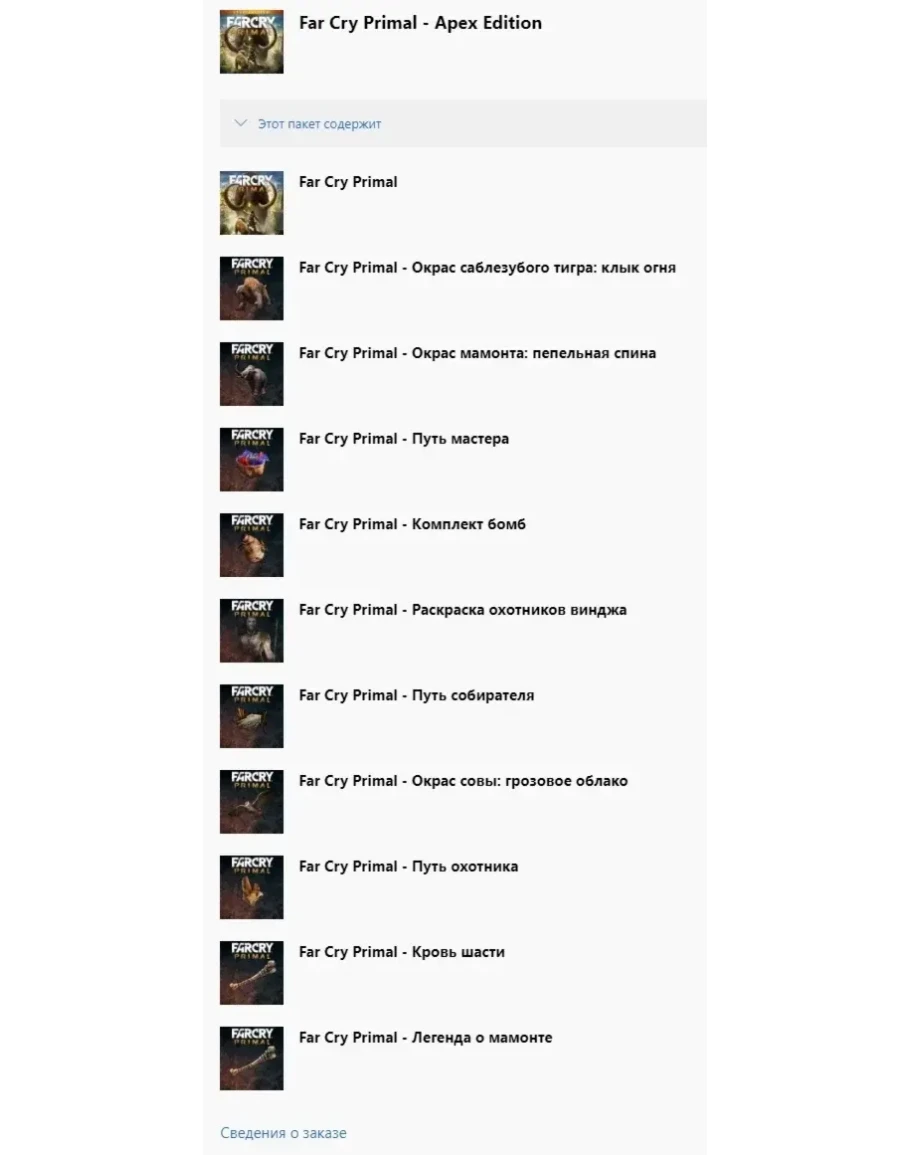Click the 'Легенда о мамонте' icon
Viewport: 910px width, 1155px height.
click(x=251, y=1058)
